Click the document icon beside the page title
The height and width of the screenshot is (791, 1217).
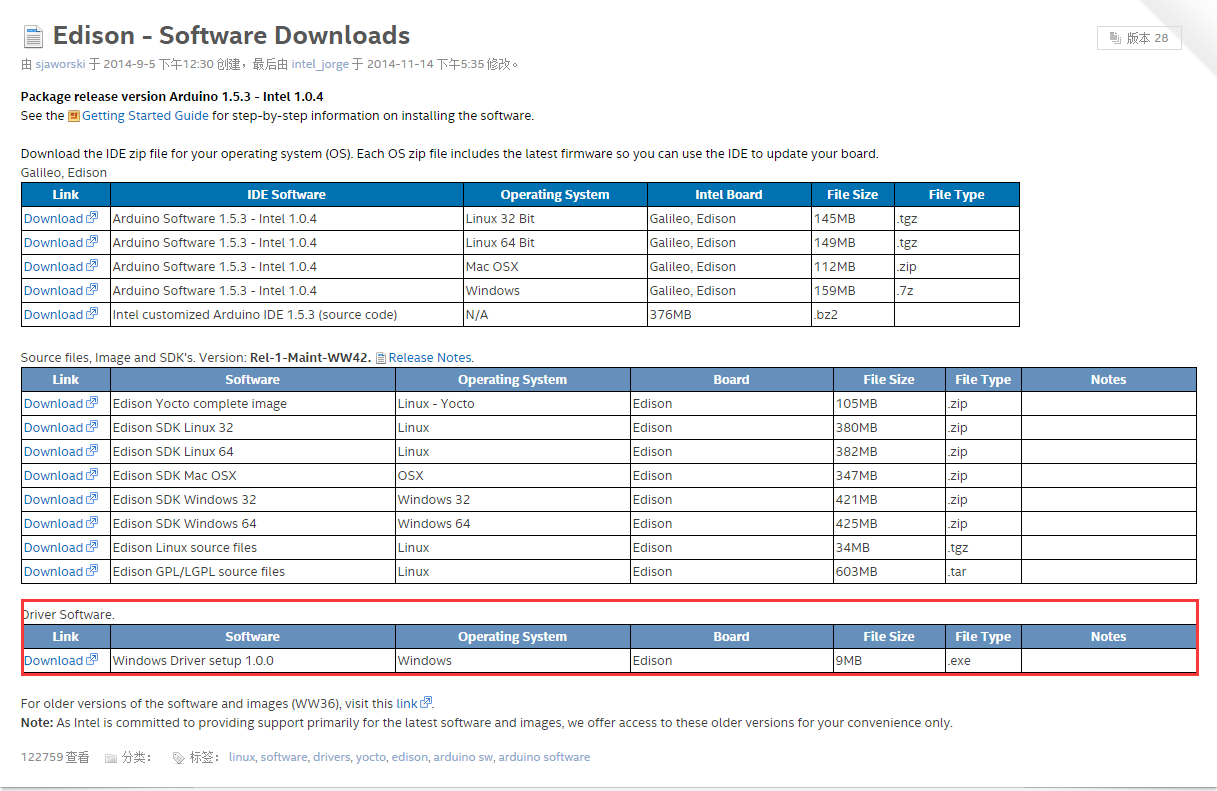click(x=34, y=37)
